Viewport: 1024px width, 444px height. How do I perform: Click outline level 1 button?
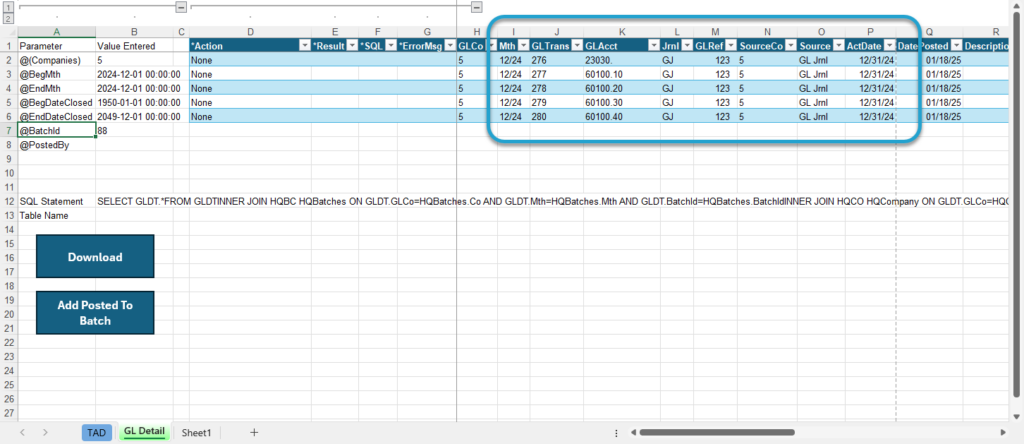pos(8,7)
